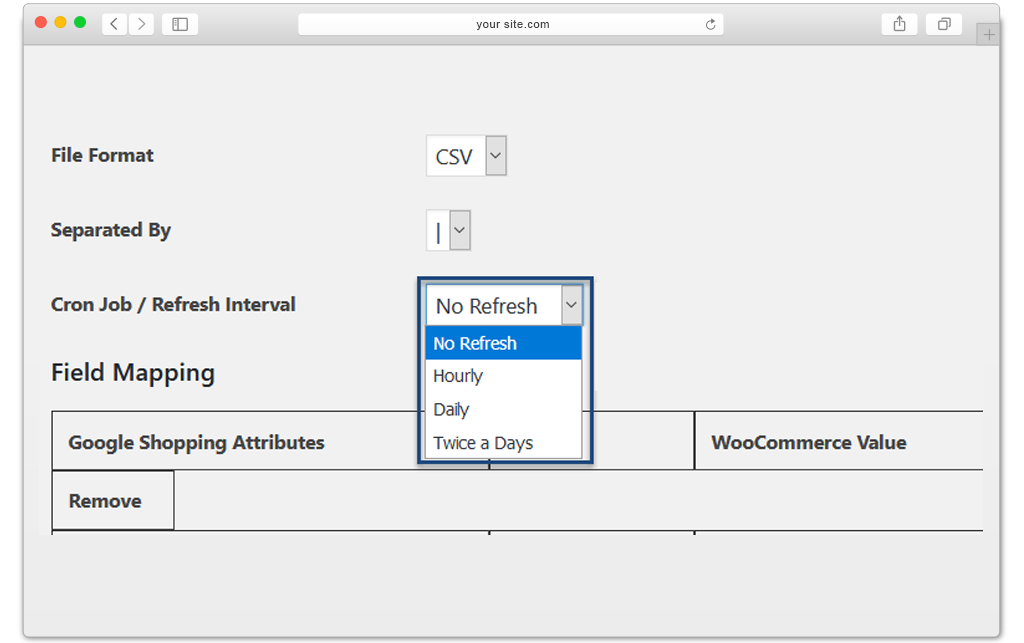The image size is (1024, 643).
Task: Show all tabs overview icon
Action: pos(944,24)
